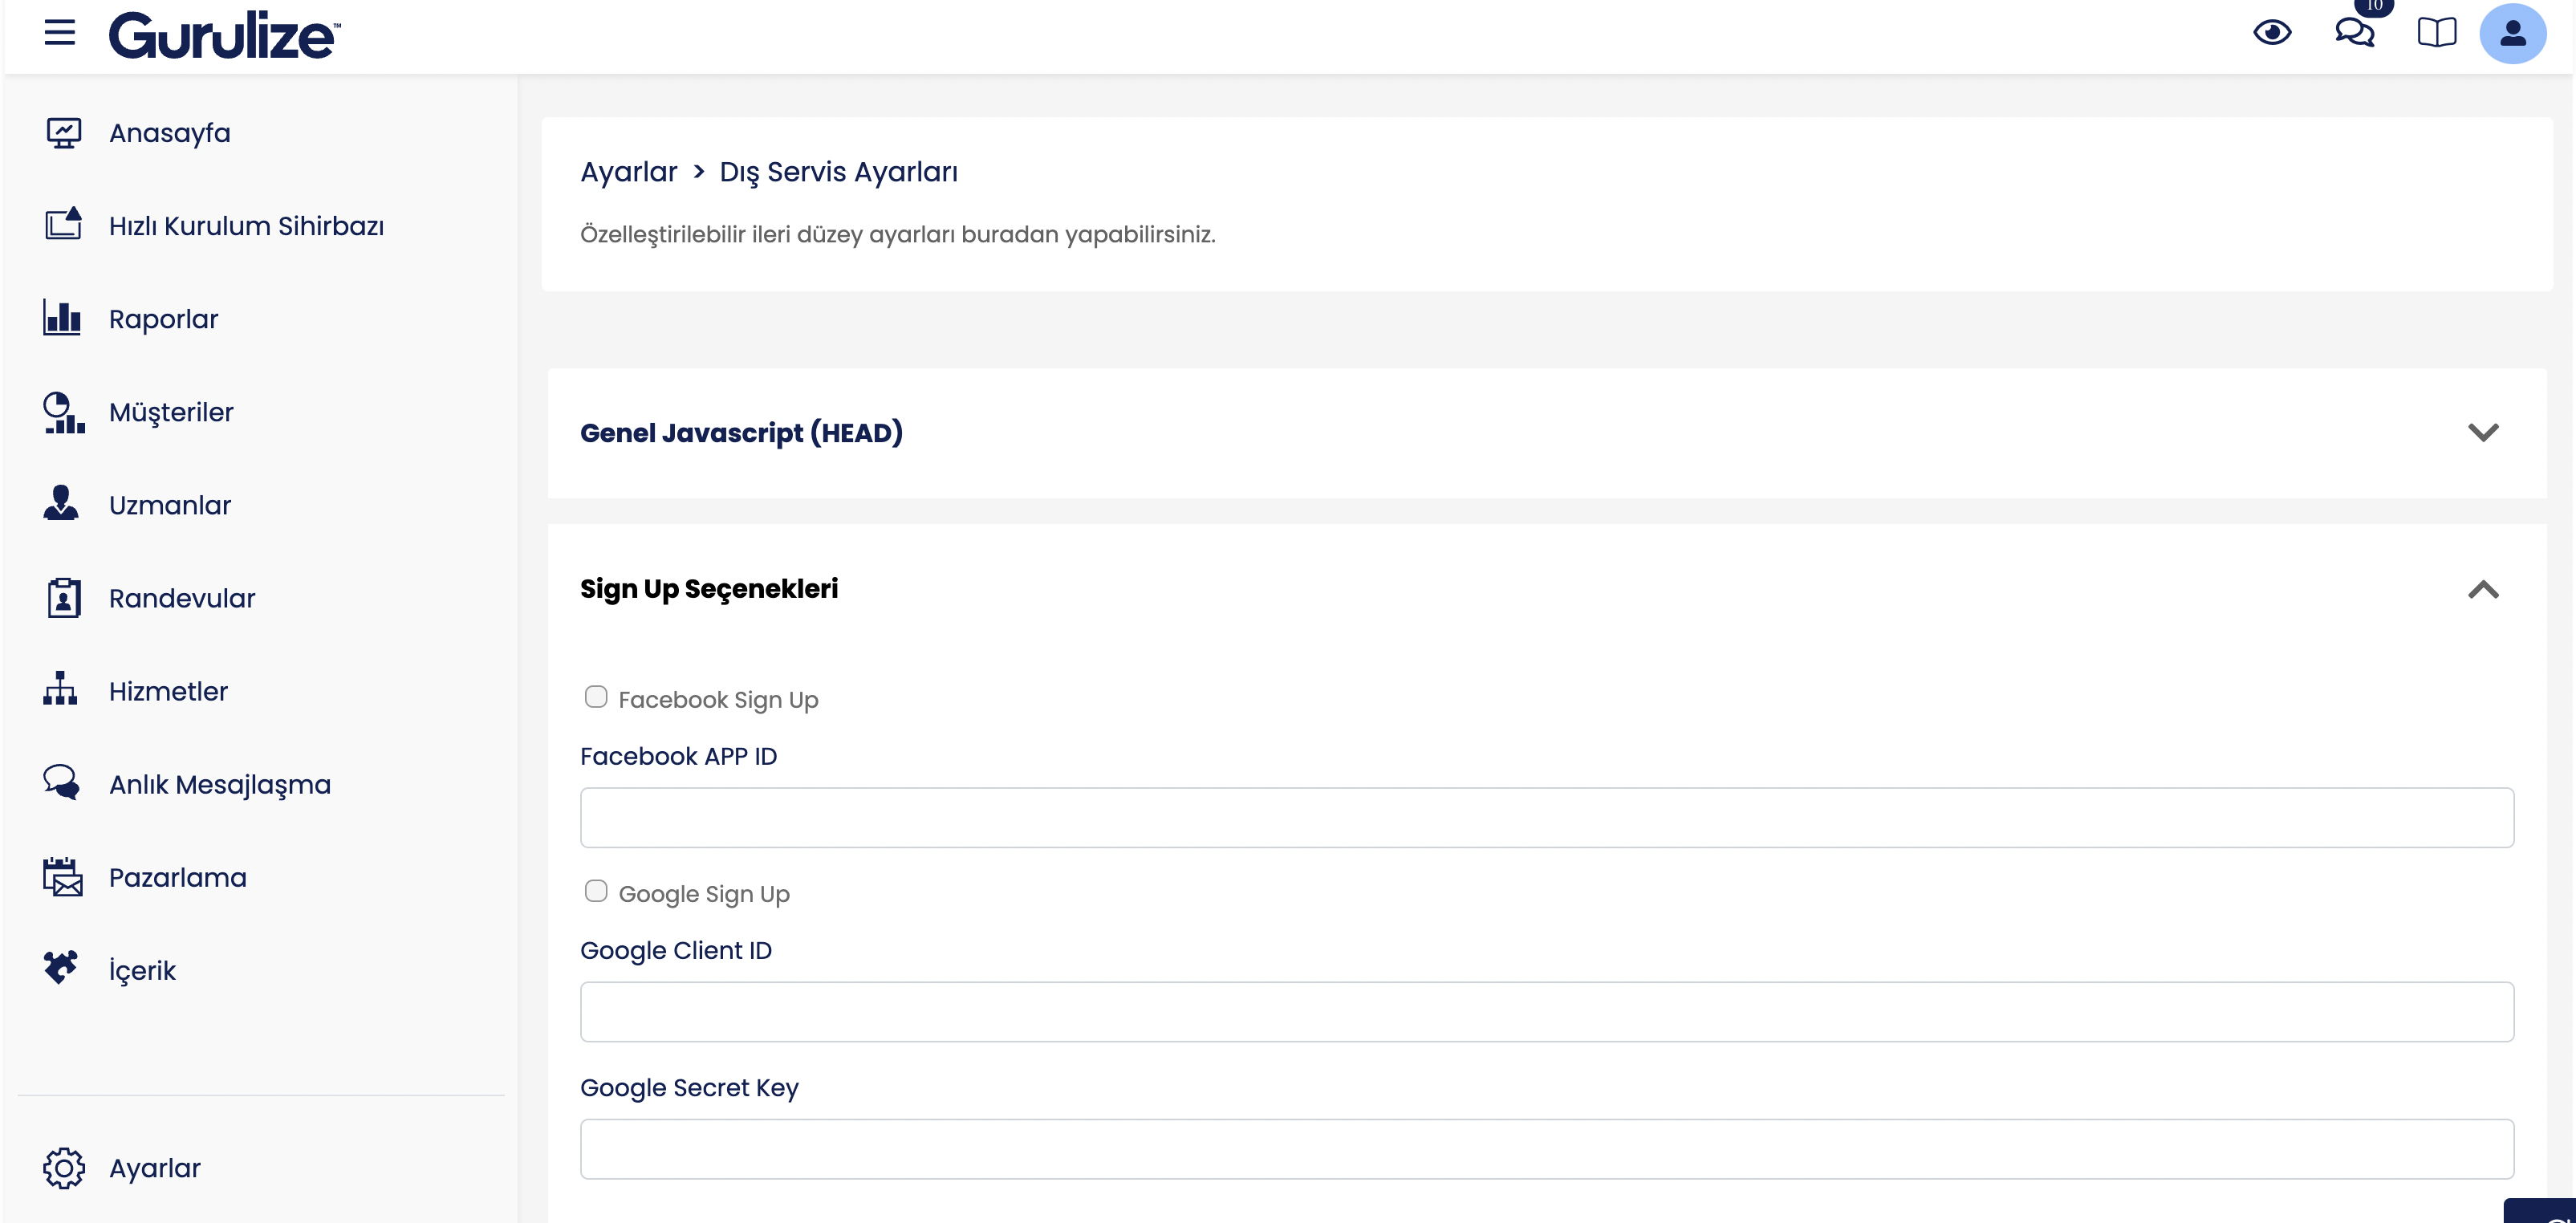Open the chat messages icon
Screen dimensions: 2576x1223
pyautogui.click(x=2355, y=33)
